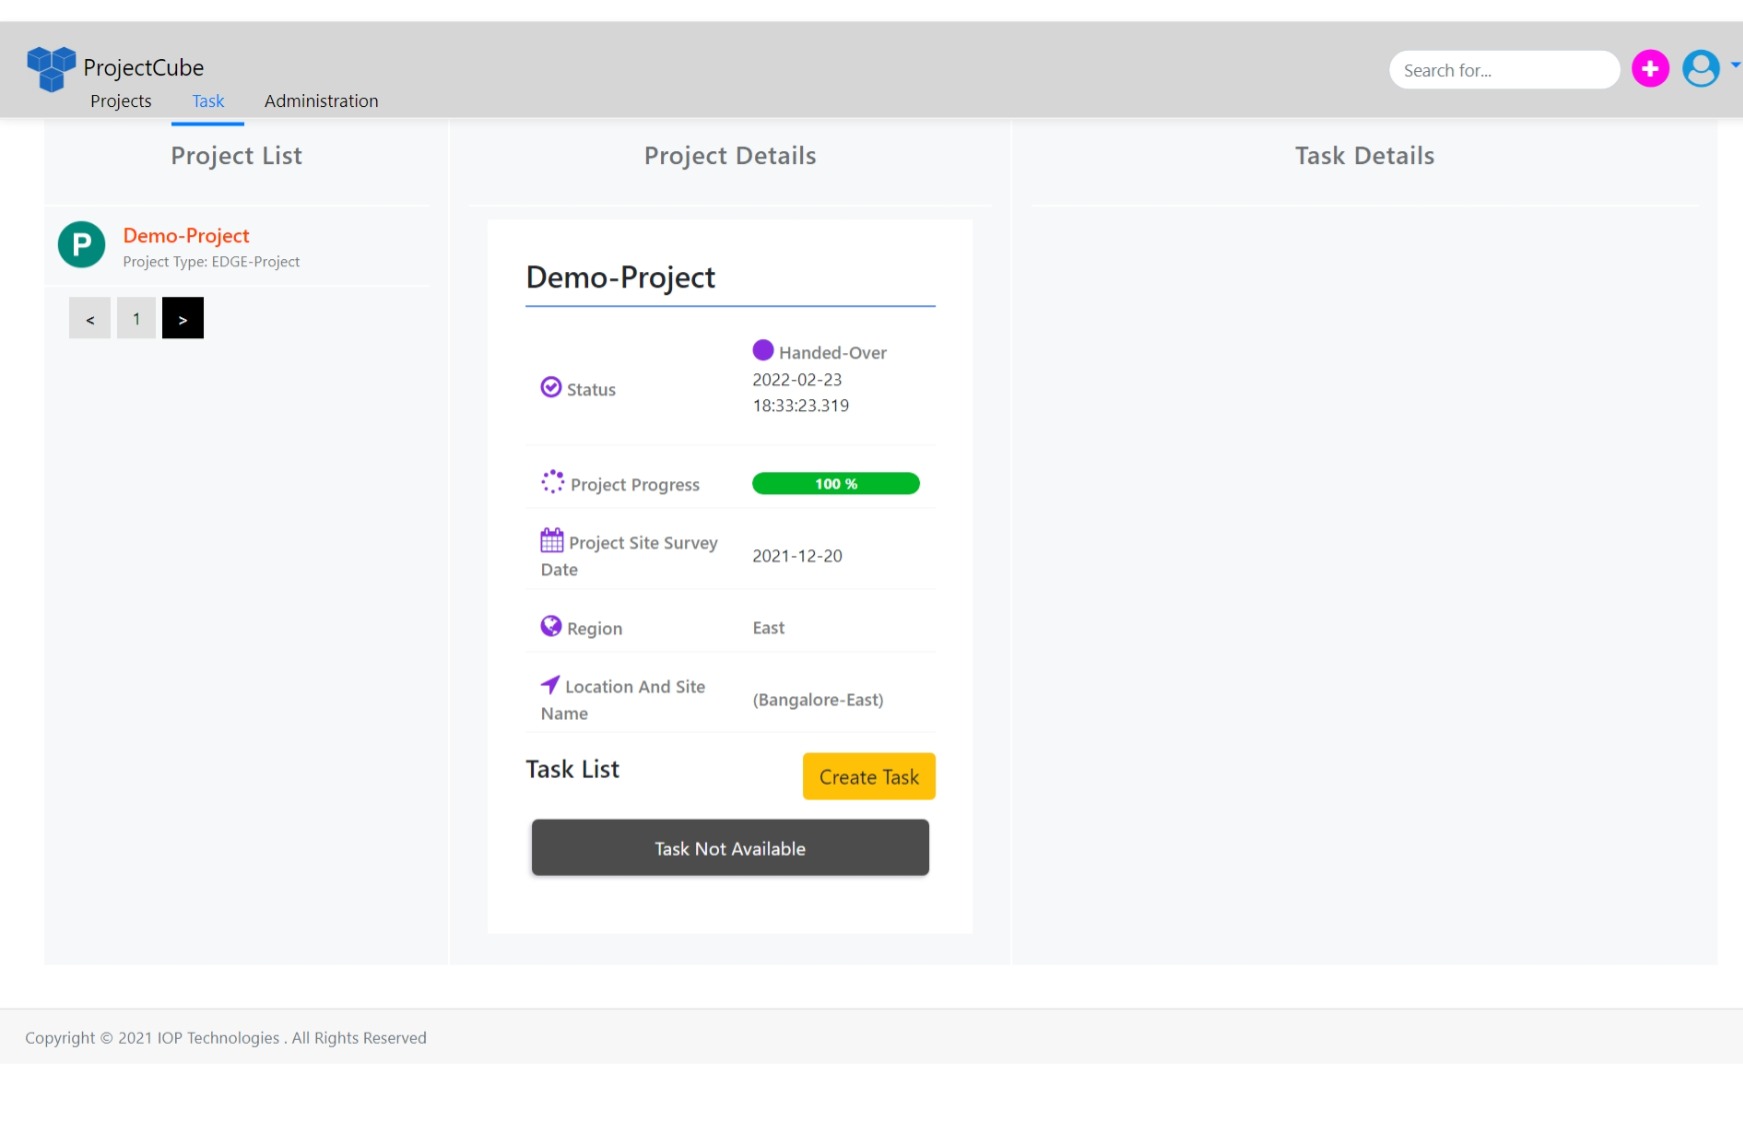This screenshot has height=1133, width=1743.
Task: Click the survey date calendar icon
Action: pos(552,541)
